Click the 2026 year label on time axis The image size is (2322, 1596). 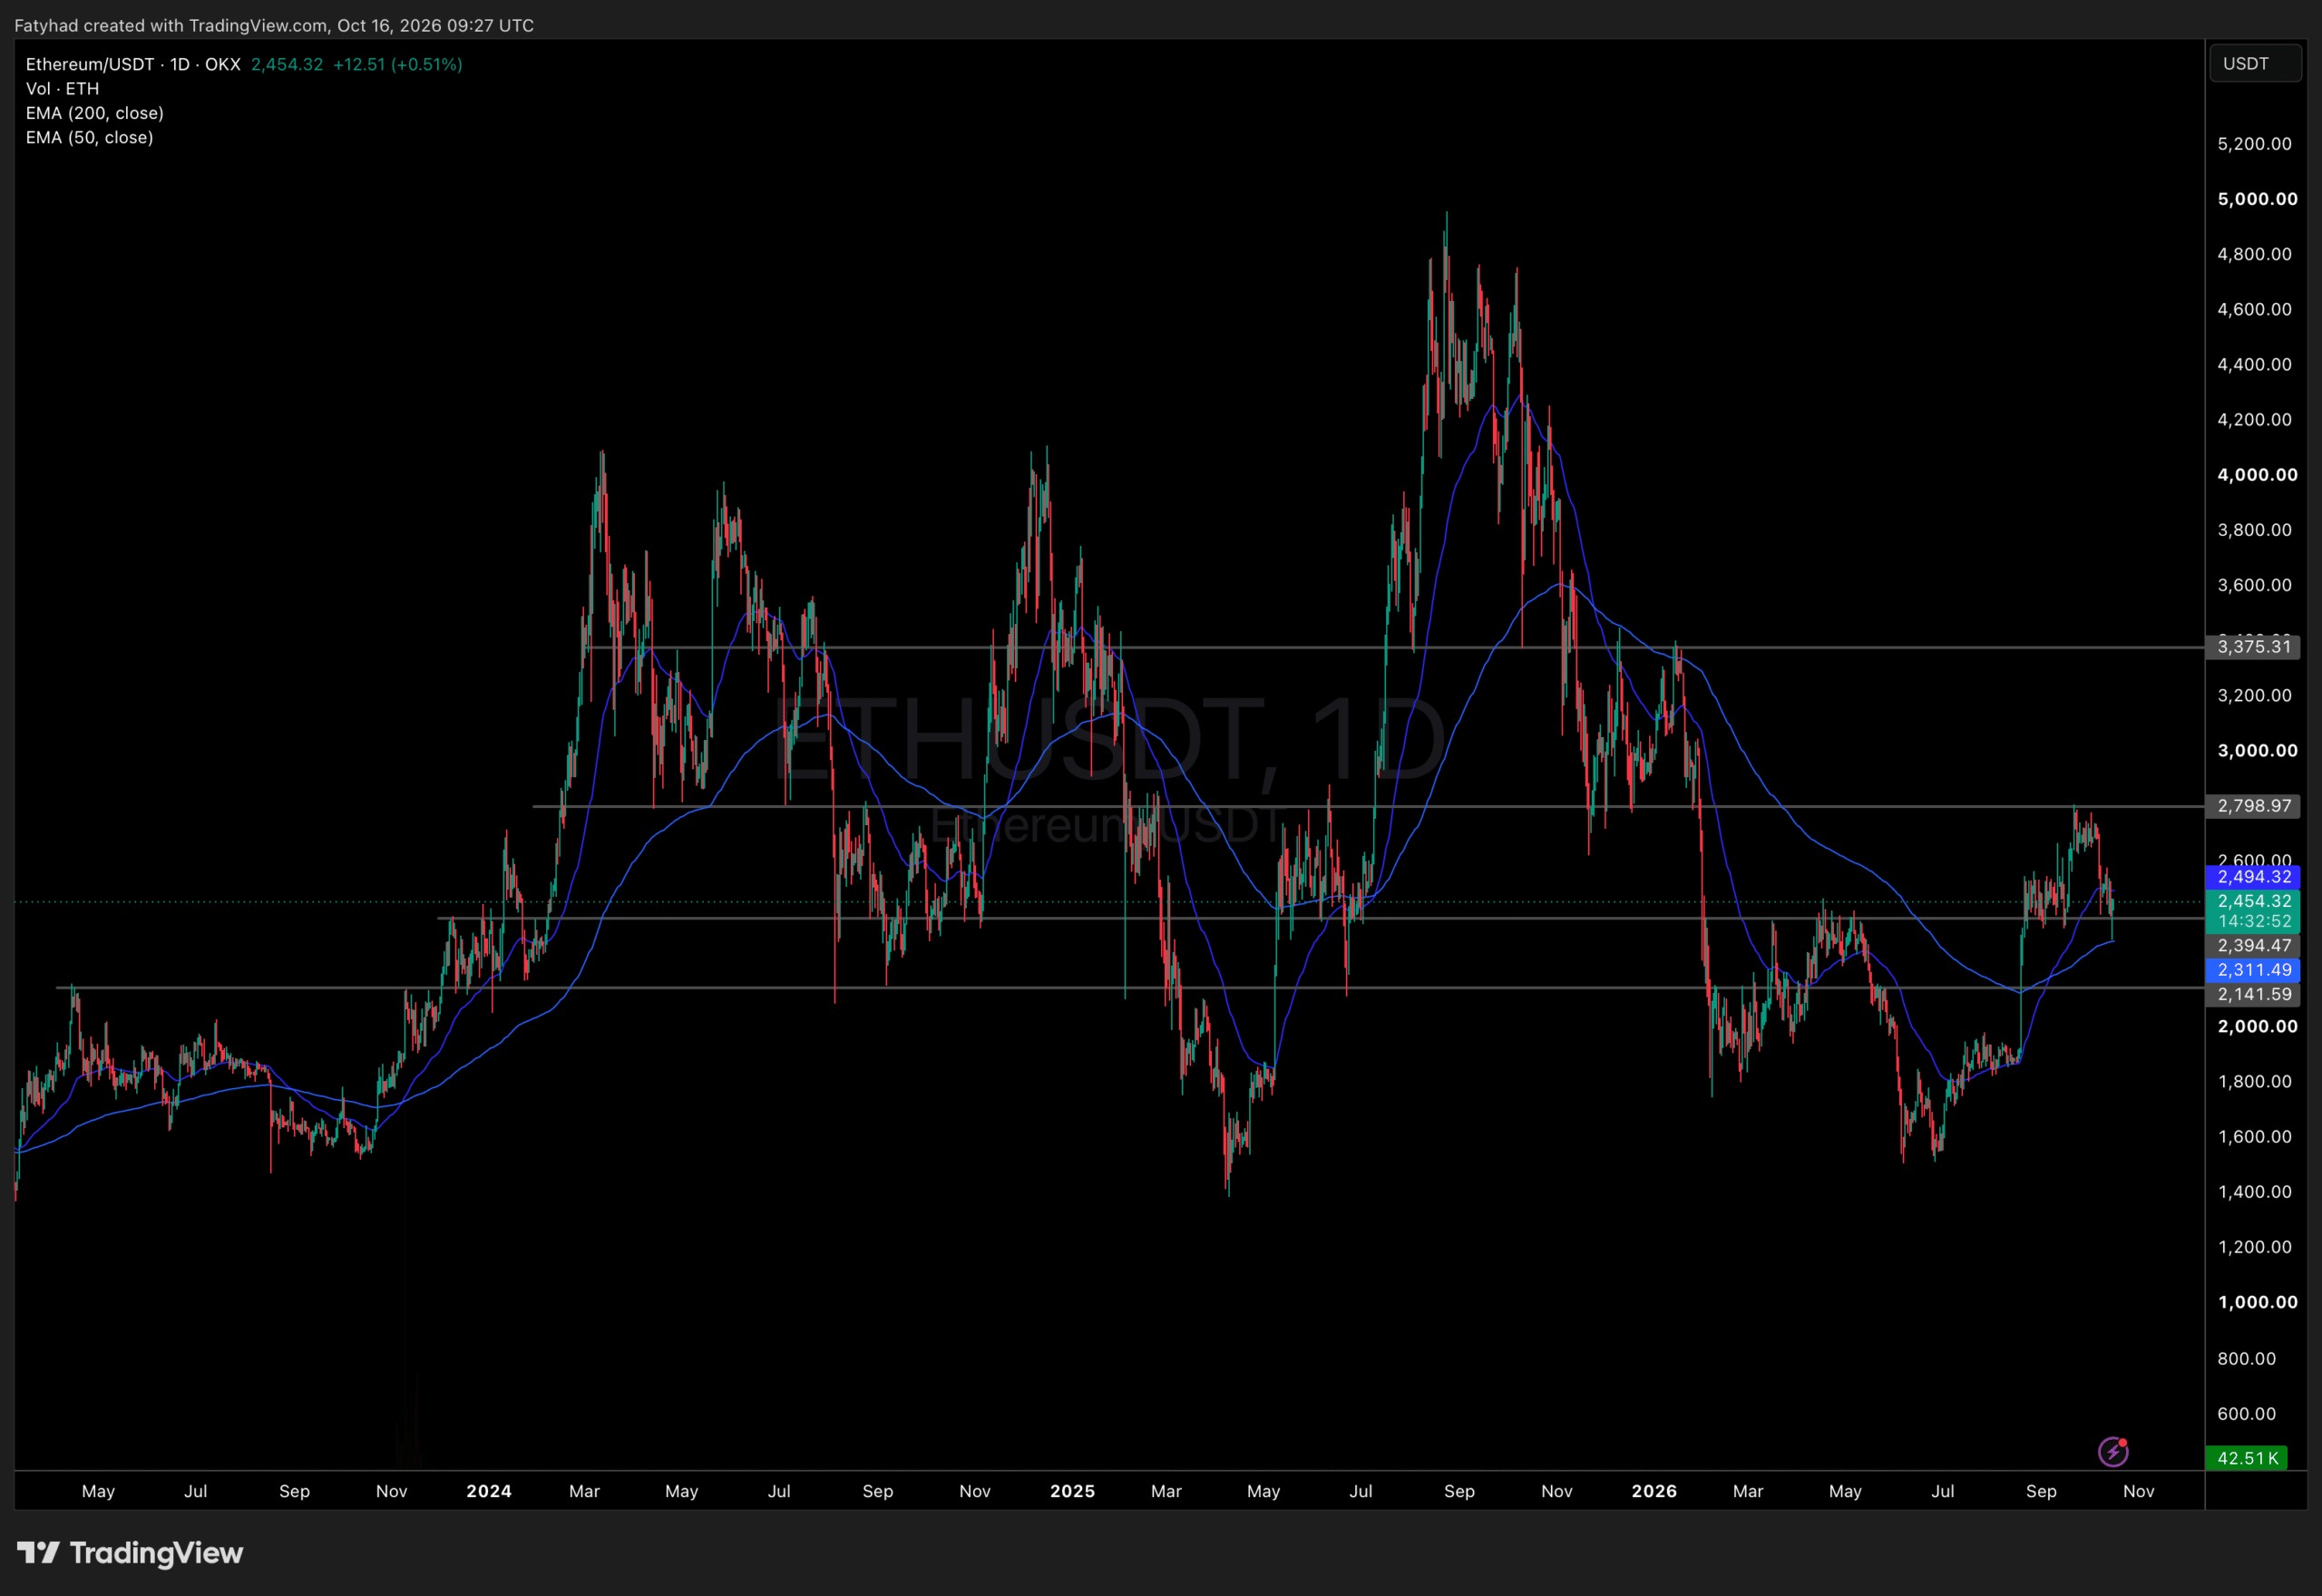point(1654,1491)
